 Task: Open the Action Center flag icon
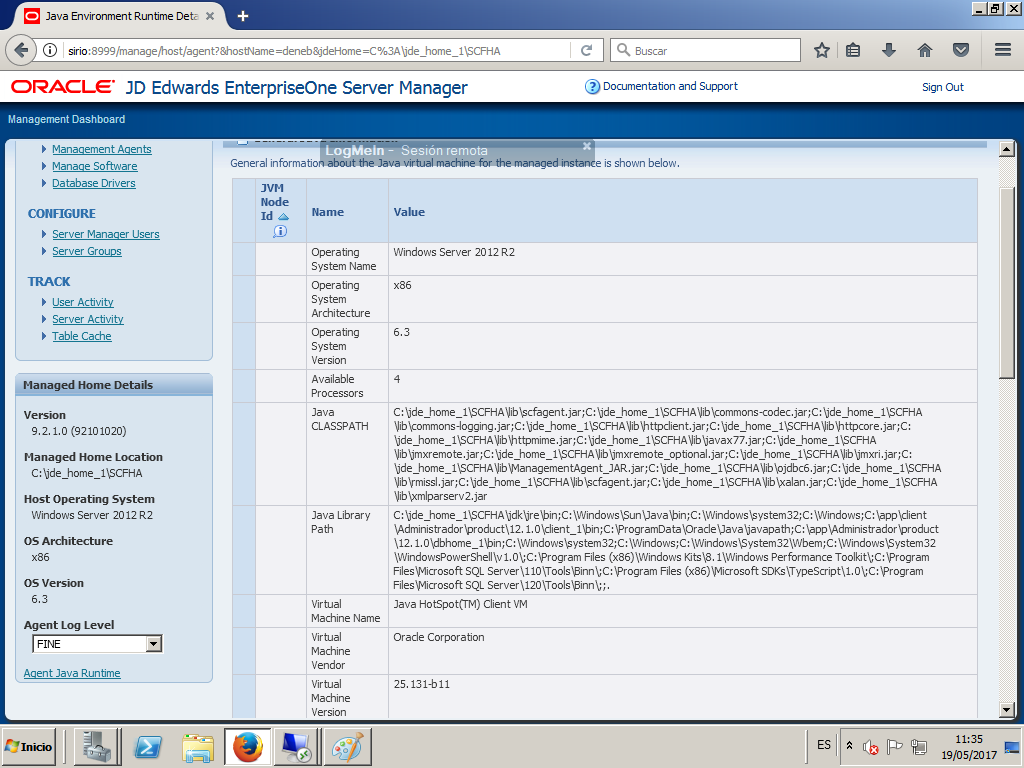tap(894, 746)
